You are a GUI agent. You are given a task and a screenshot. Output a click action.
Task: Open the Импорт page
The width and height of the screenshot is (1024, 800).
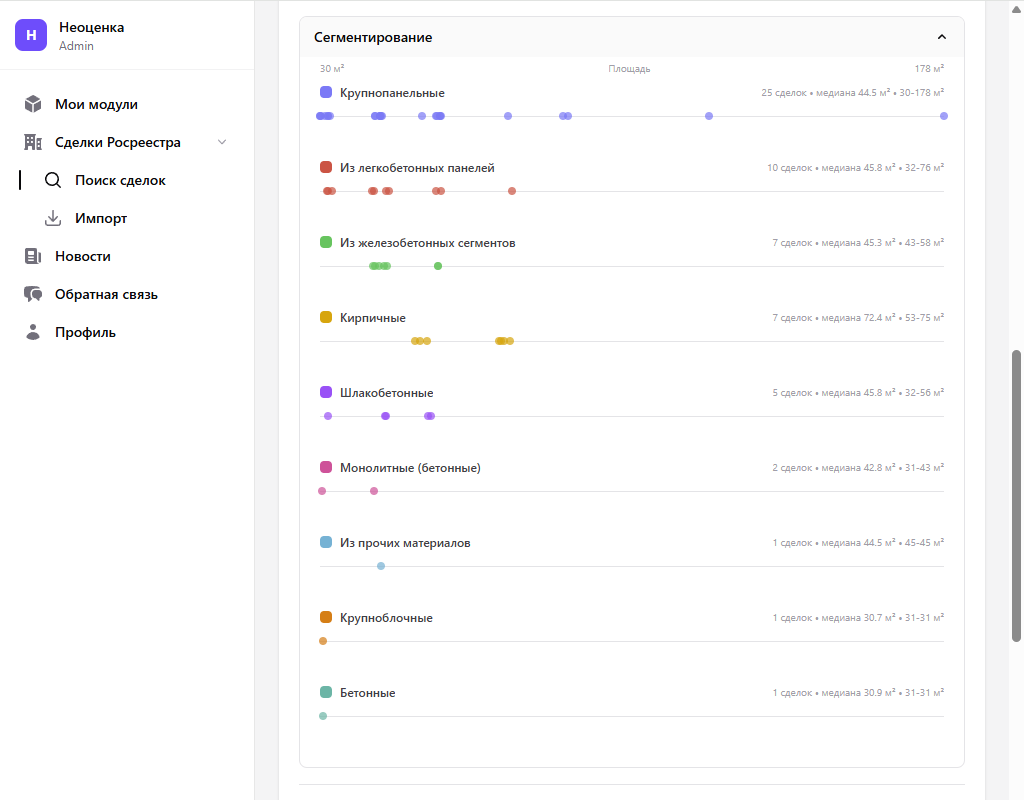[101, 218]
